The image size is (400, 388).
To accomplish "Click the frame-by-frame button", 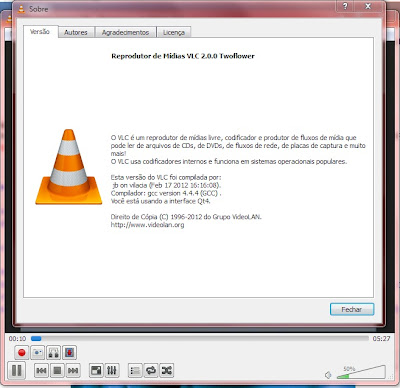I will (69, 352).
